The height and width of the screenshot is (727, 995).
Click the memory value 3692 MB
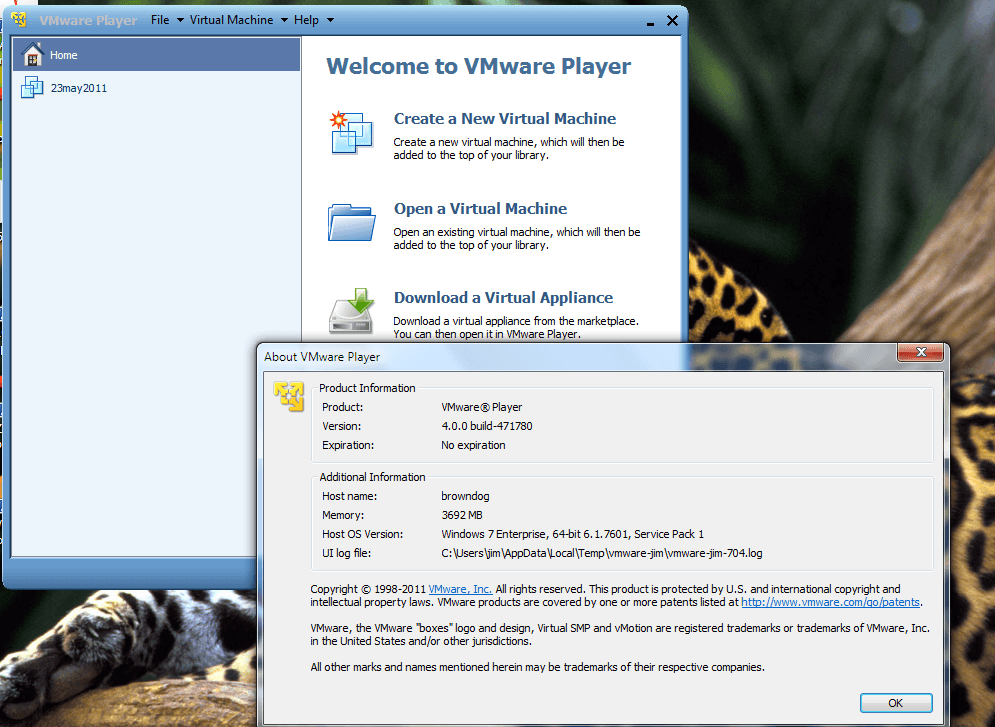[x=462, y=515]
